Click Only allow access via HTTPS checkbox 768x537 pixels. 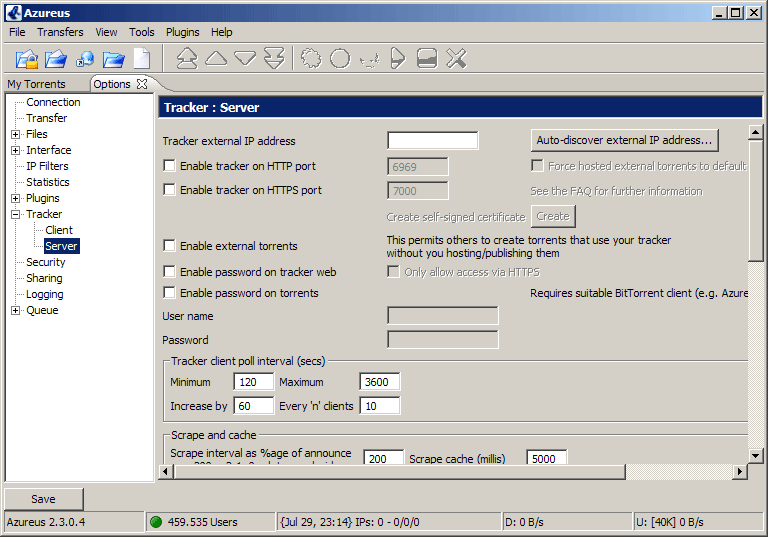[x=393, y=271]
